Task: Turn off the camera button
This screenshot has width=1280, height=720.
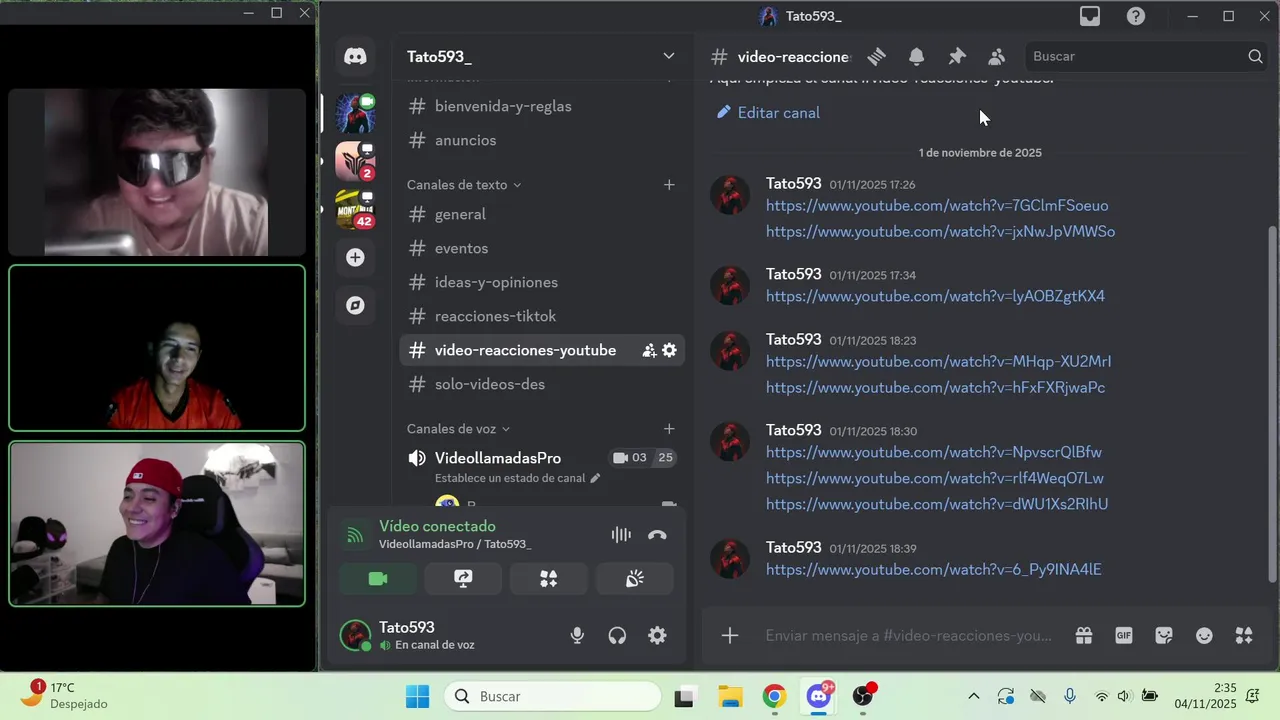Action: click(378, 579)
